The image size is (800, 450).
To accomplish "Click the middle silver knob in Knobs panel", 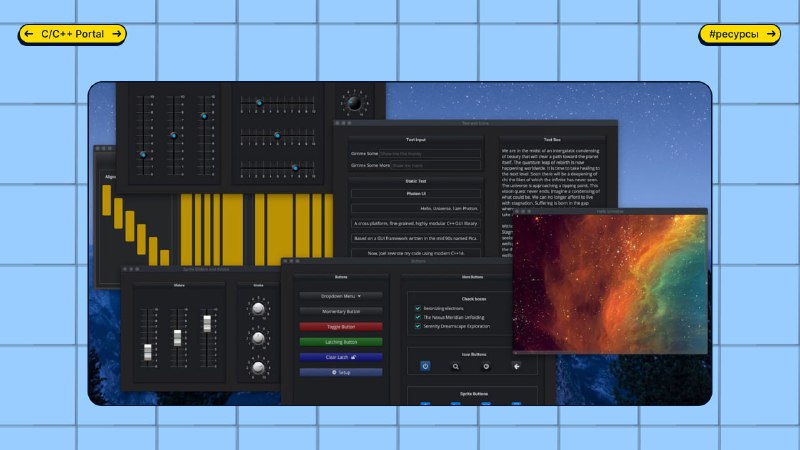I will [258, 338].
